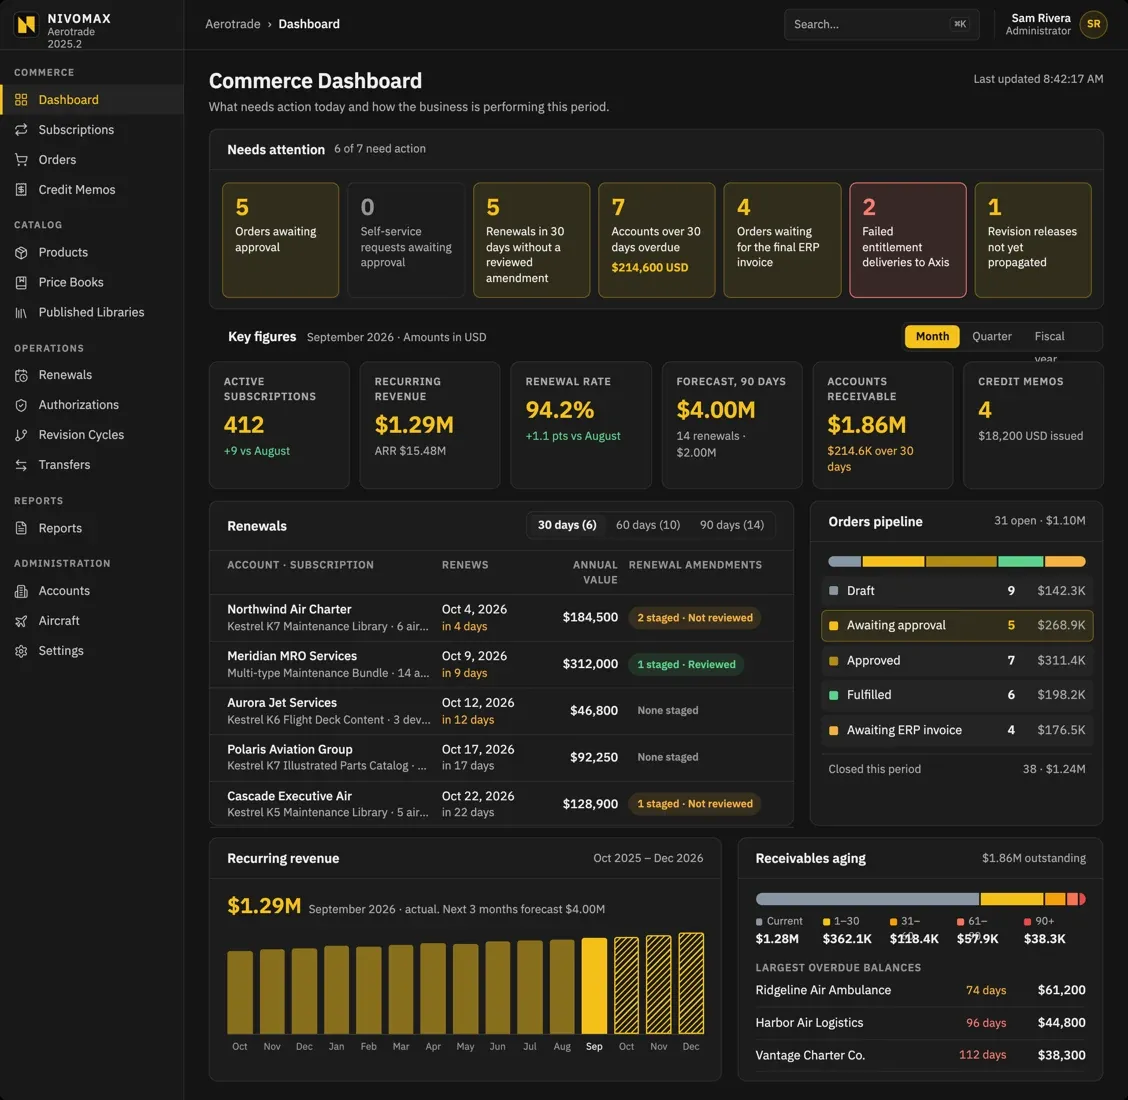Open Harbor Air Logistics overdue balance
This screenshot has width=1128, height=1100.
coord(920,1023)
